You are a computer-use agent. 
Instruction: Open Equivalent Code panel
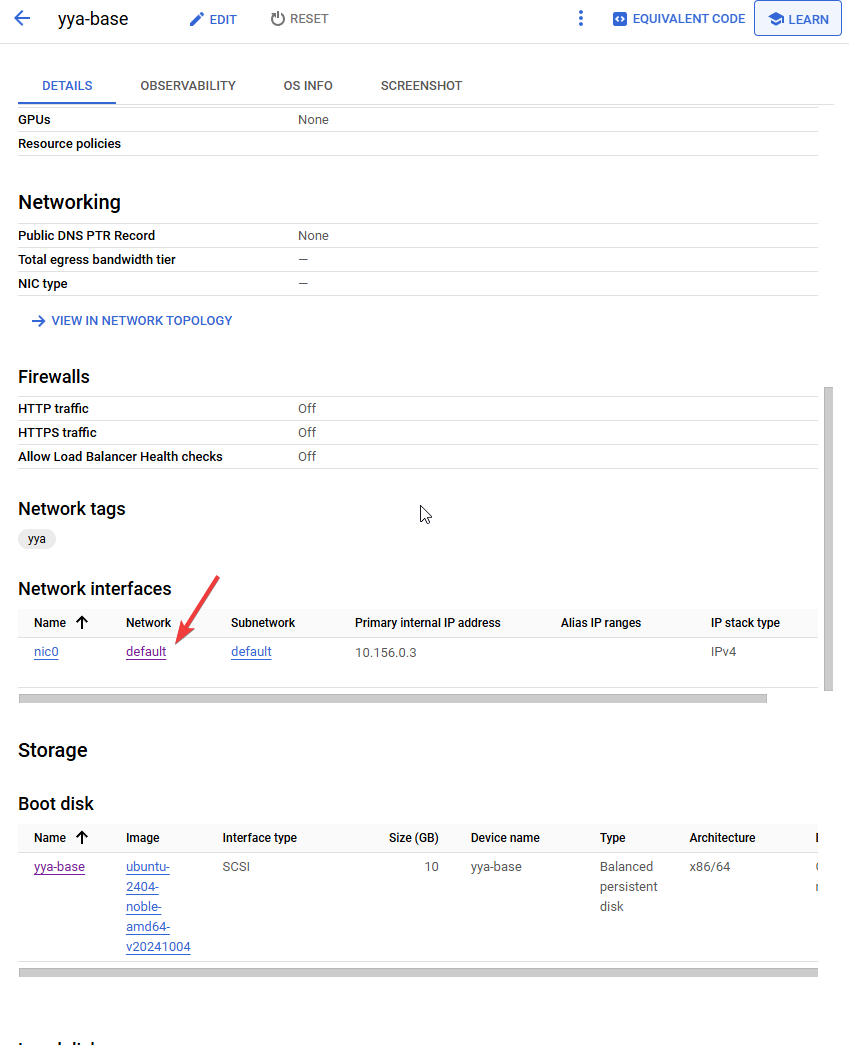click(x=679, y=19)
